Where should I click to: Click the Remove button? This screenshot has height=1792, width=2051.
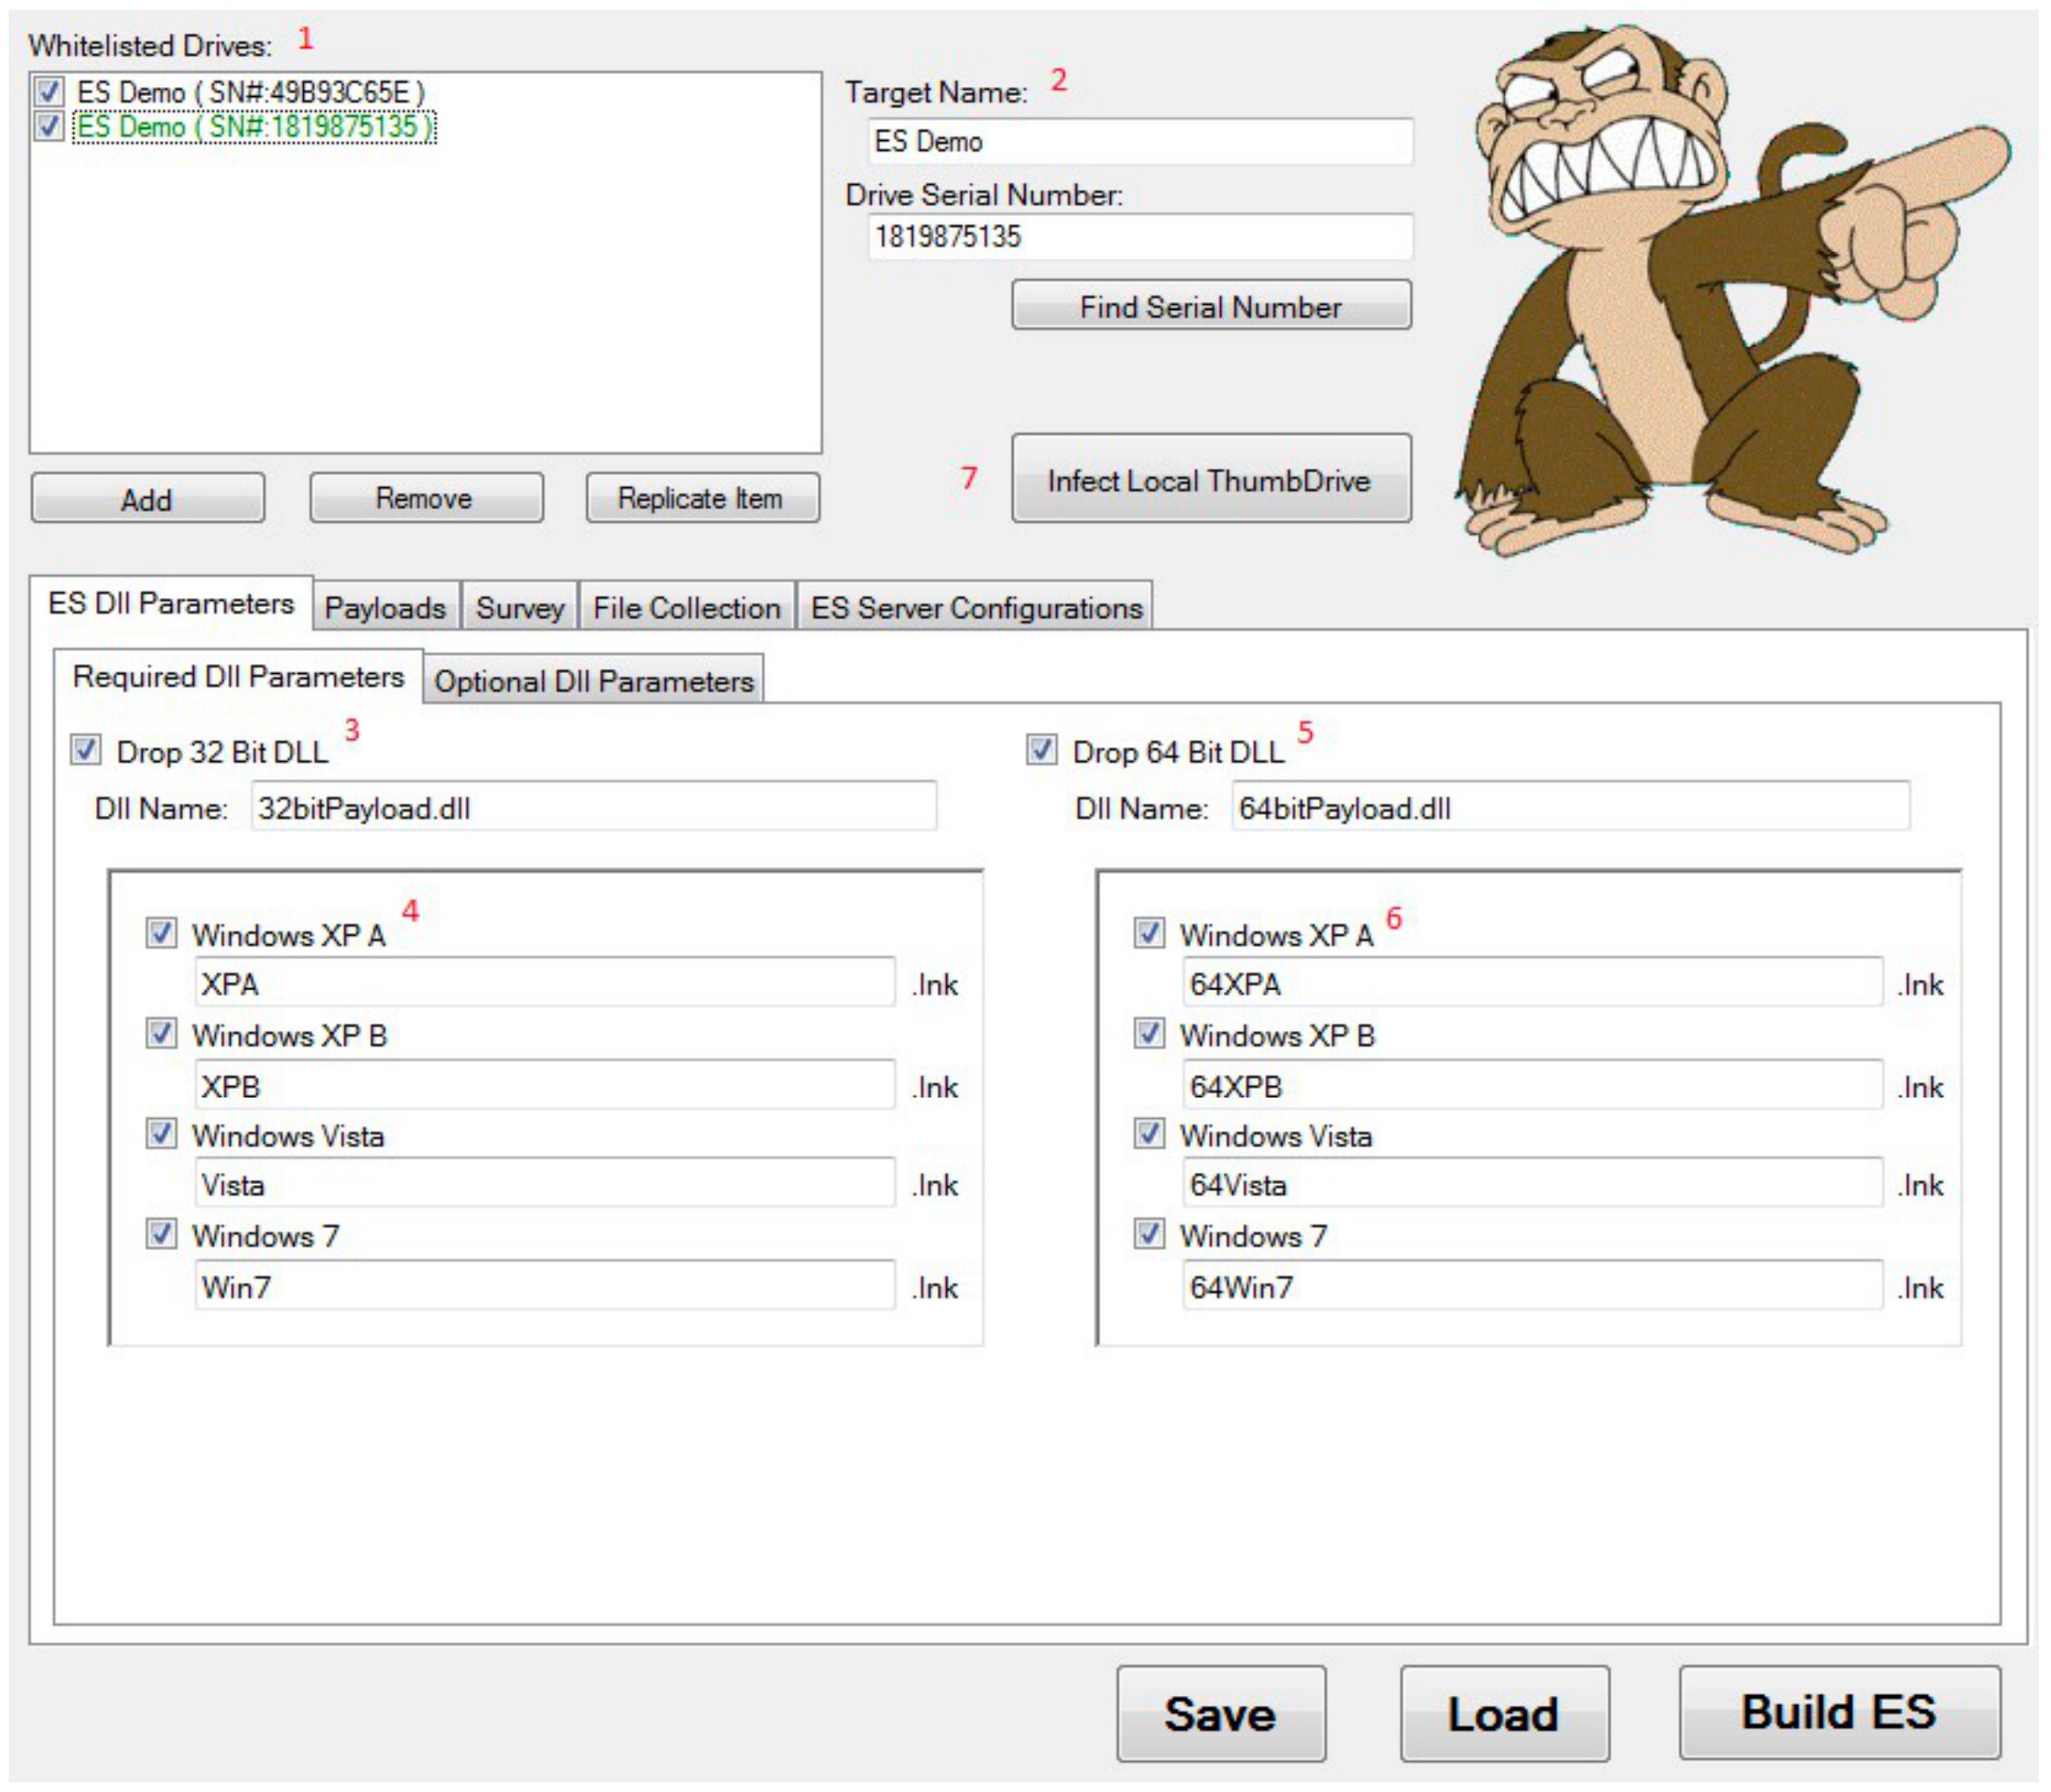[426, 498]
